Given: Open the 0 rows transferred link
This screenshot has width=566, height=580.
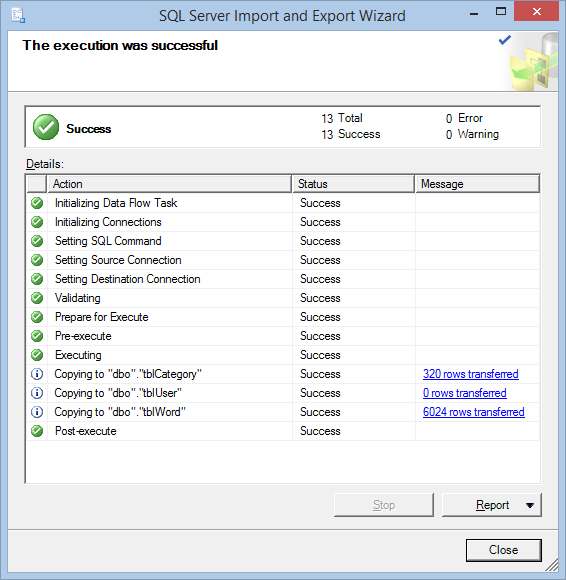Looking at the screenshot, I should pos(465,393).
